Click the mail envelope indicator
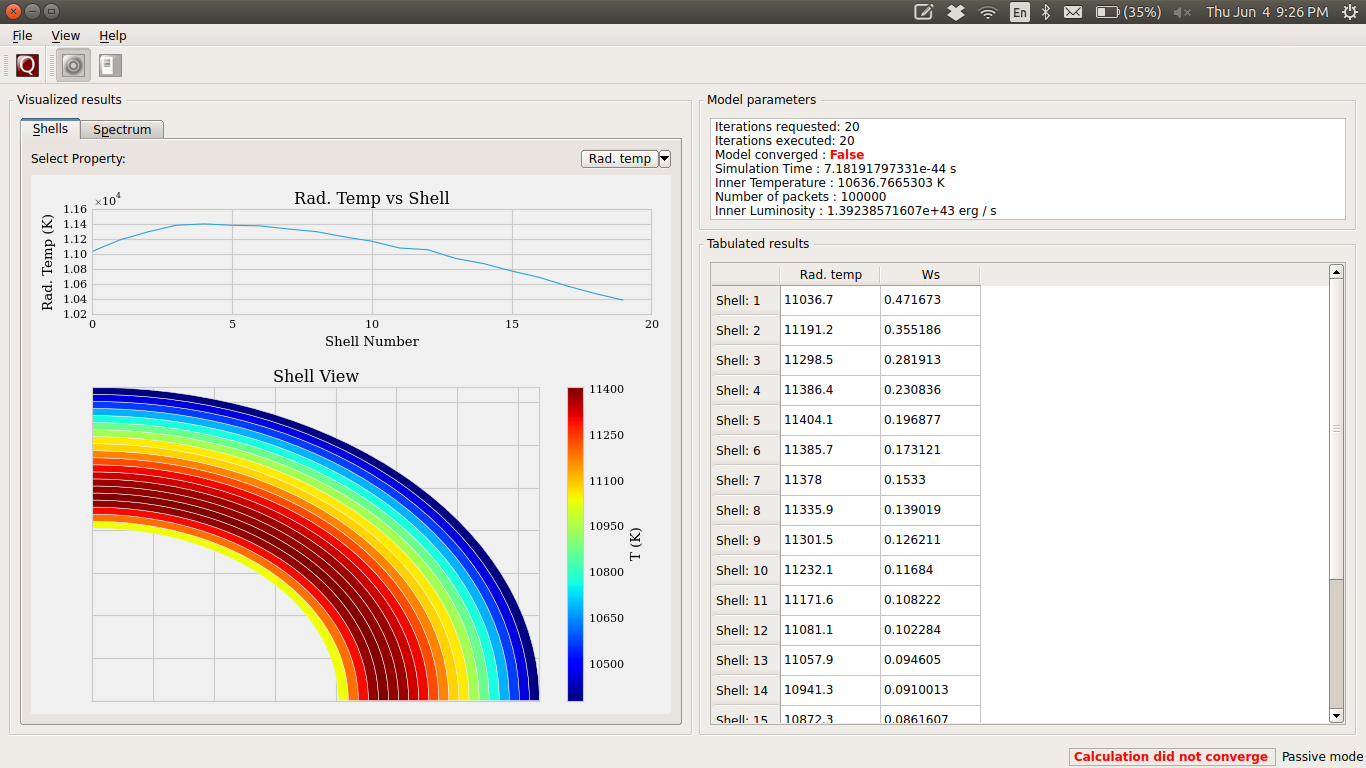1366x768 pixels. point(1073,12)
